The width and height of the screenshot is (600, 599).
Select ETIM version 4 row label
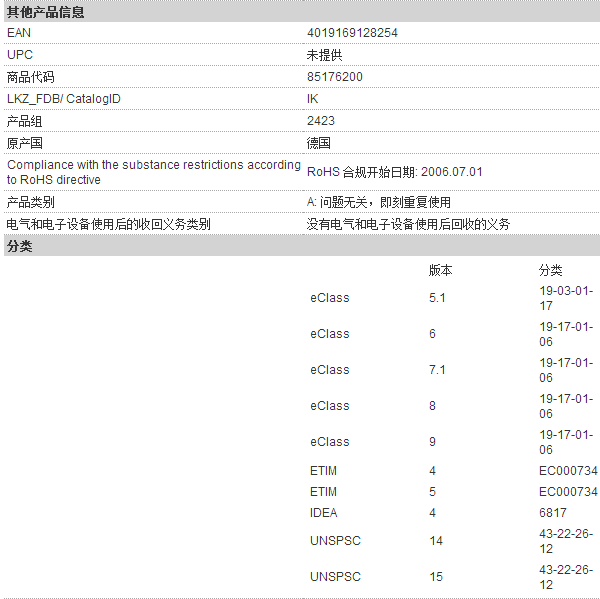pyautogui.click(x=323, y=471)
